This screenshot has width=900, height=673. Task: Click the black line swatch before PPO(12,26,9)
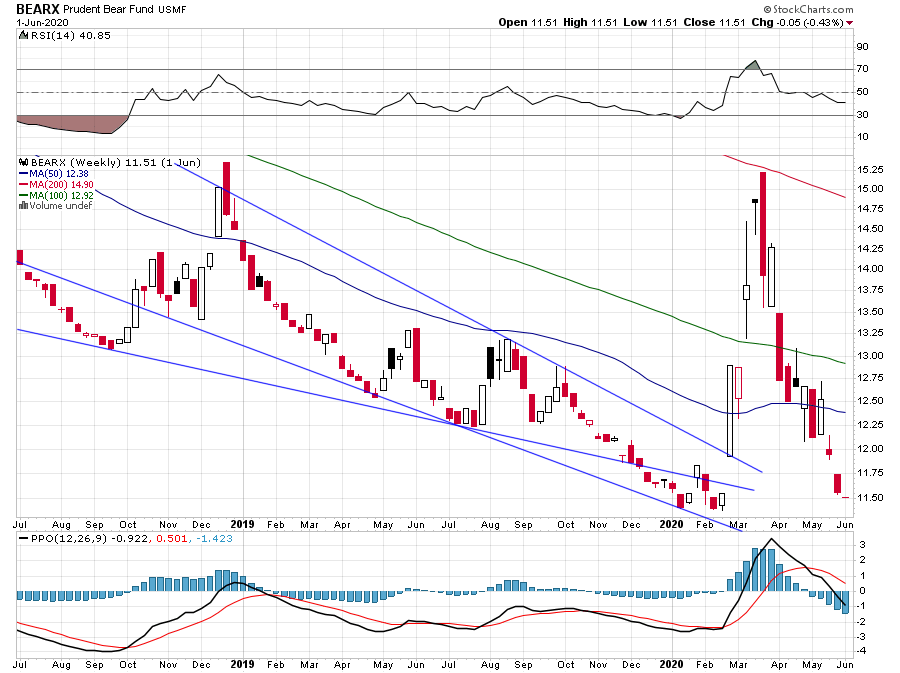tap(24, 539)
